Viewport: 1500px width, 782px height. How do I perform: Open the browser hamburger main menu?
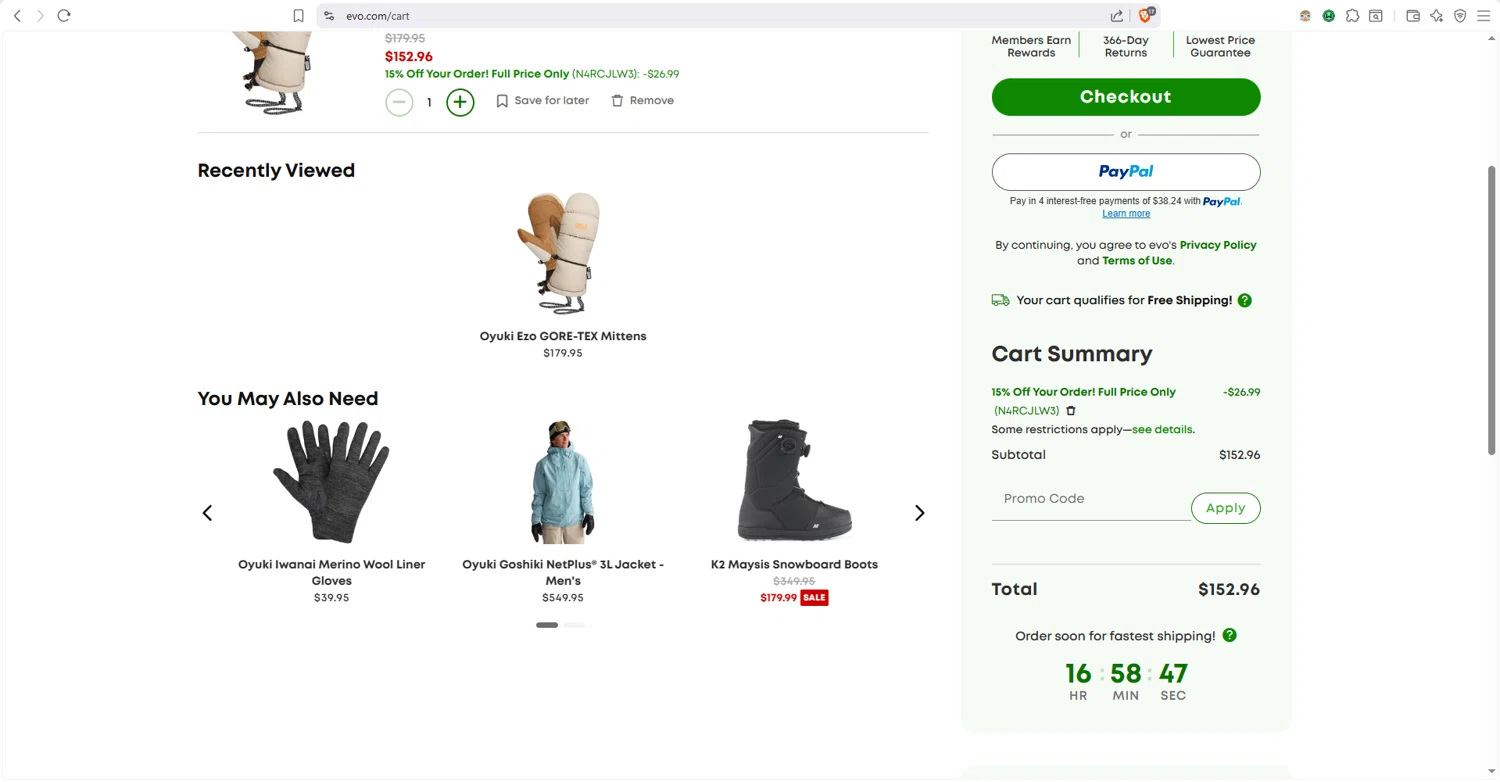(x=1483, y=16)
